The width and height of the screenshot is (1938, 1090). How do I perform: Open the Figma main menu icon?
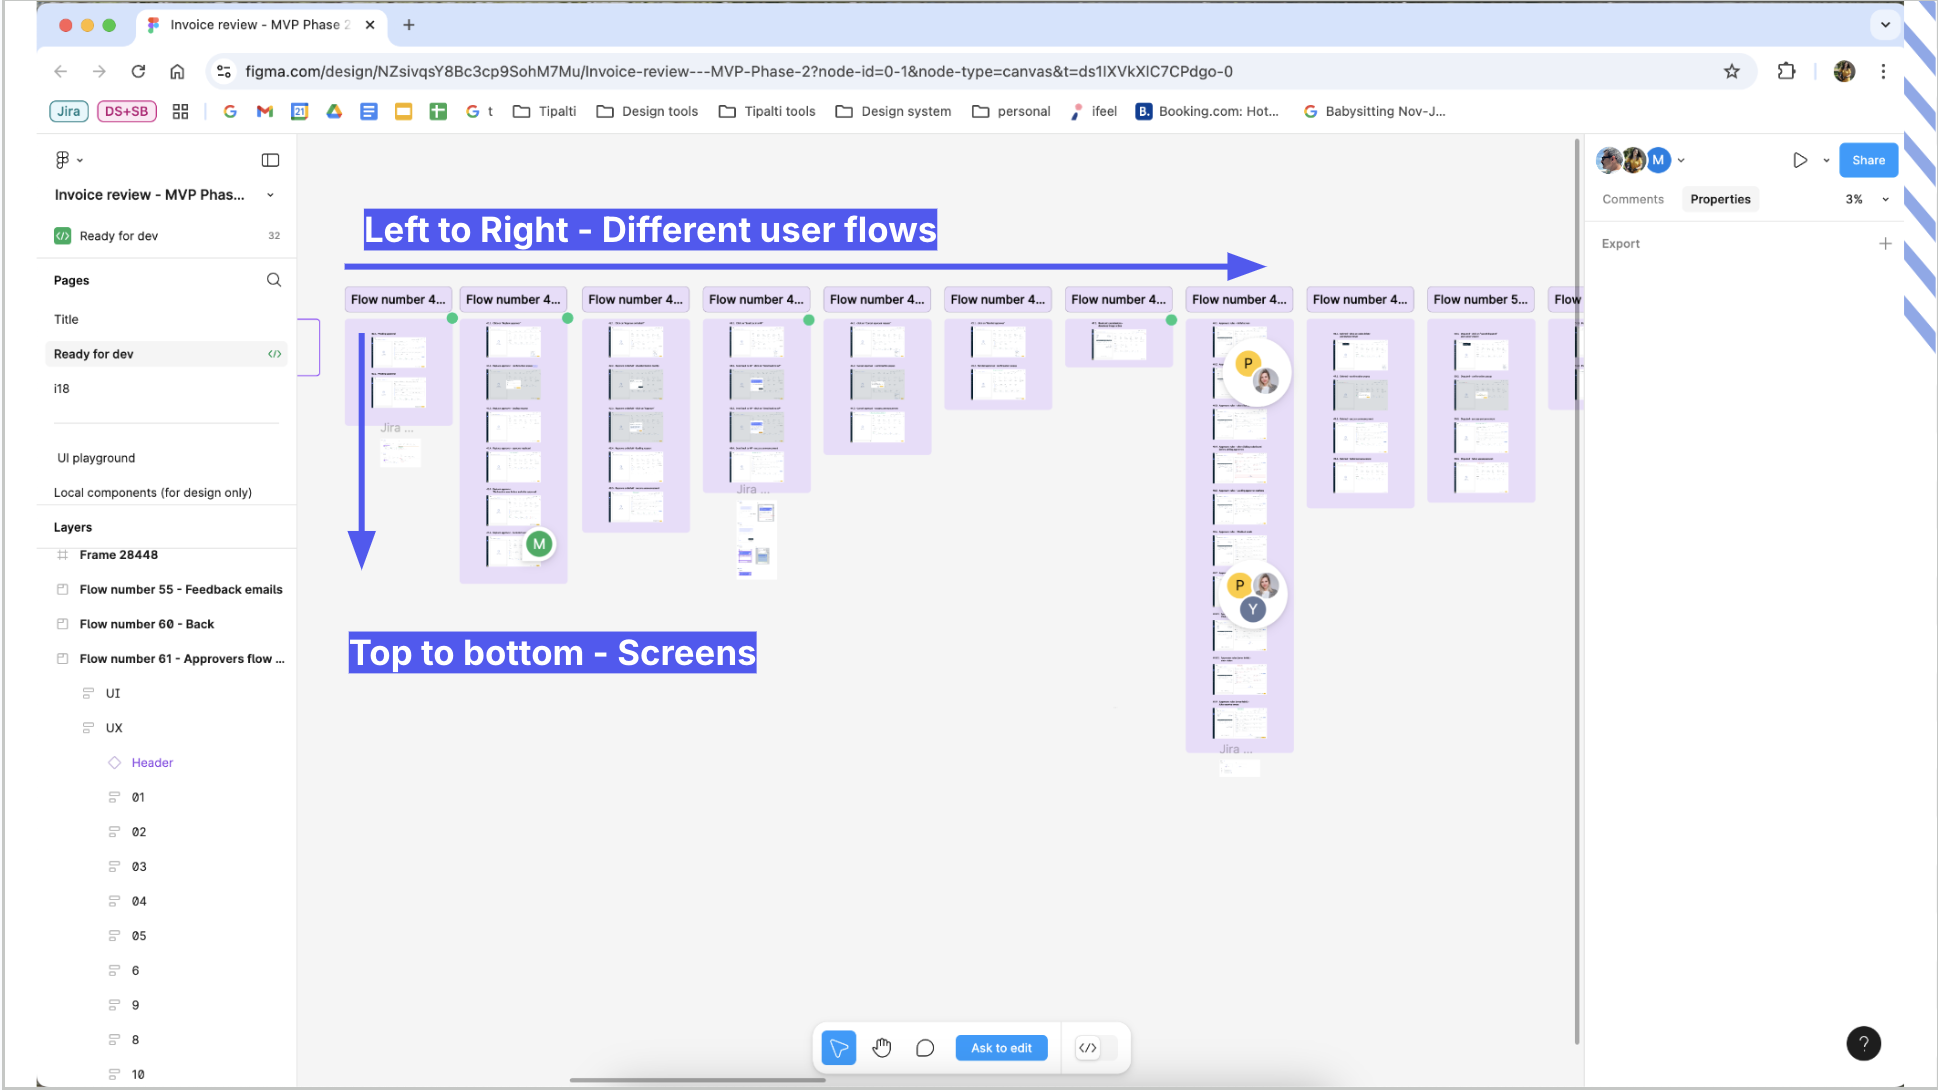(63, 160)
